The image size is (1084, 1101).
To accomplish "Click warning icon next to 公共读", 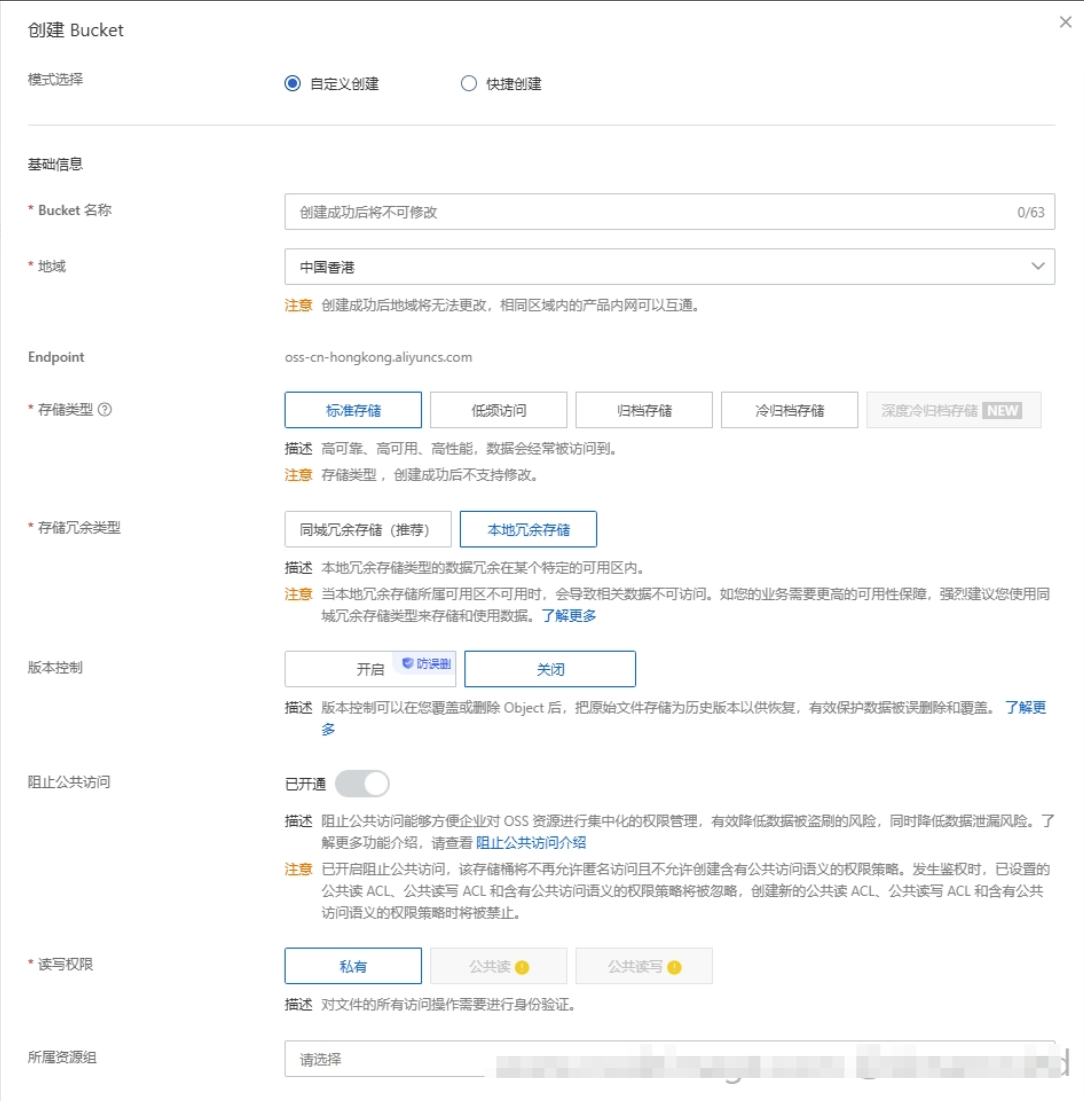I will coord(524,966).
